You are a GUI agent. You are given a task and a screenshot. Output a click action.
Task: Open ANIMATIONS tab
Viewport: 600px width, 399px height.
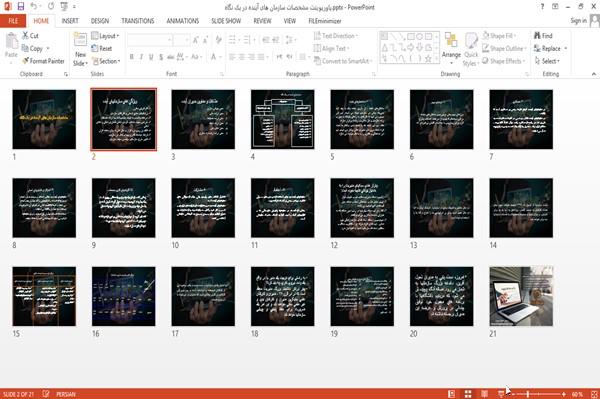click(x=183, y=21)
